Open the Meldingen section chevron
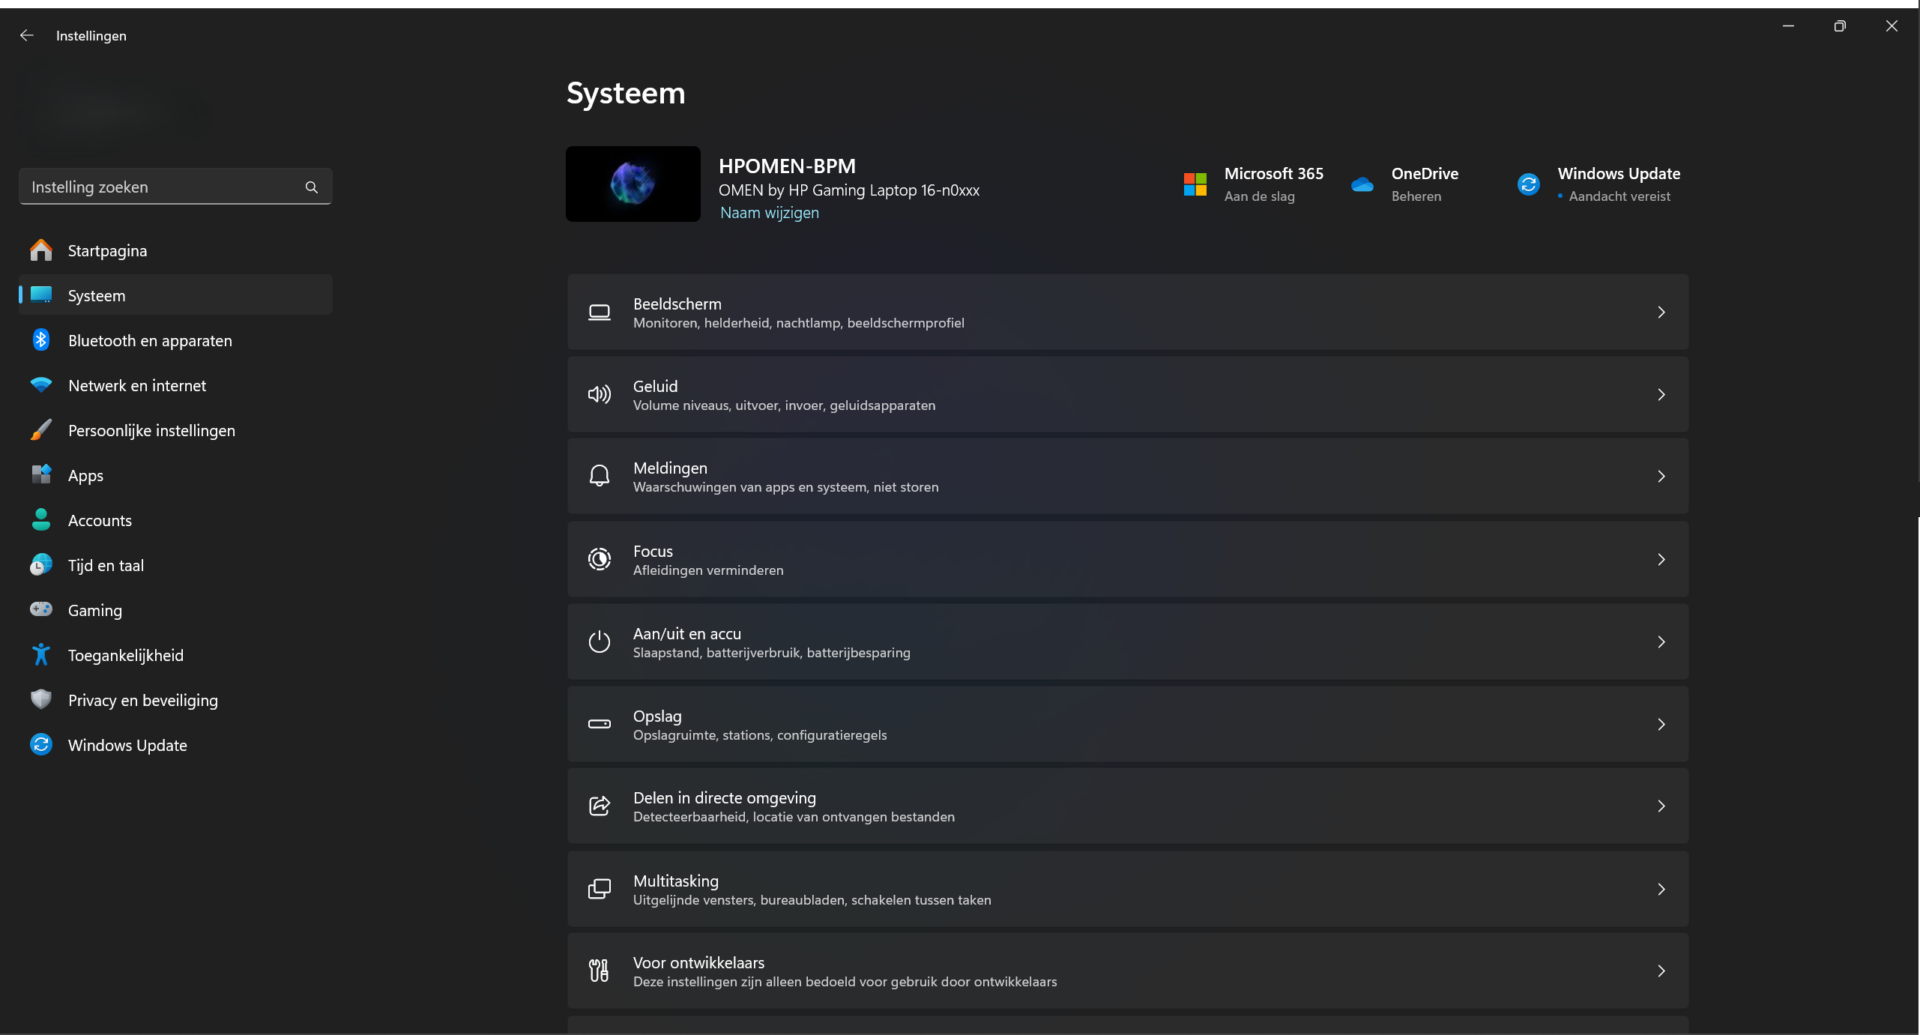1920x1035 pixels. (1661, 476)
